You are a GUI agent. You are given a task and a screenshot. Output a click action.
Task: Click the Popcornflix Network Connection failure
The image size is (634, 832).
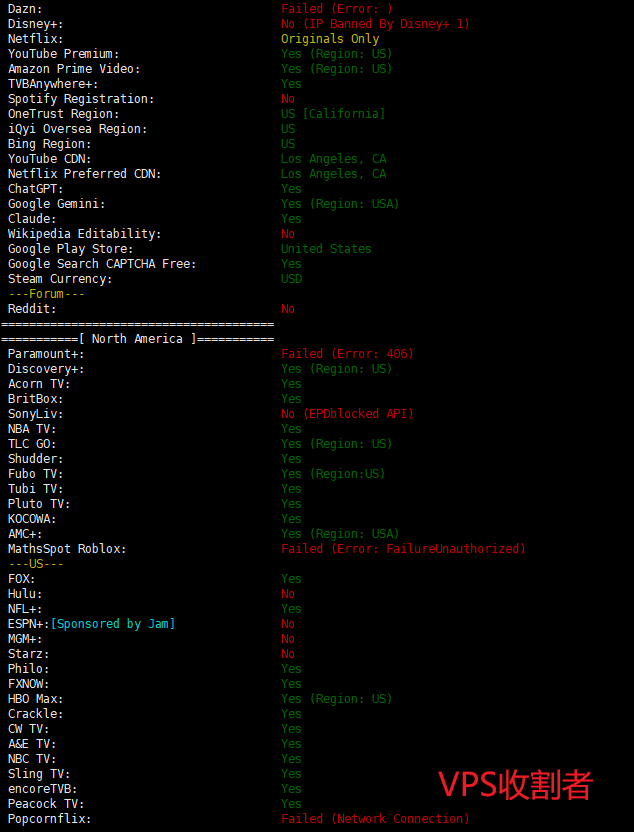[374, 819]
